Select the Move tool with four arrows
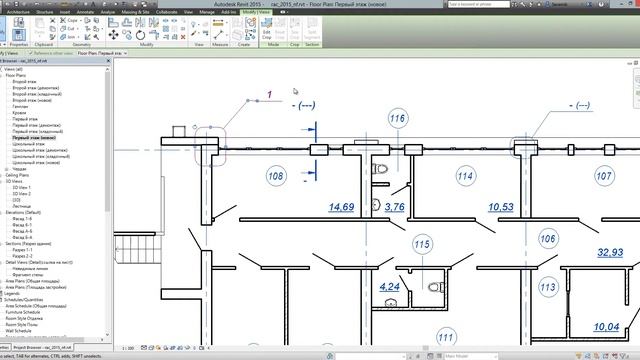 click(113, 35)
